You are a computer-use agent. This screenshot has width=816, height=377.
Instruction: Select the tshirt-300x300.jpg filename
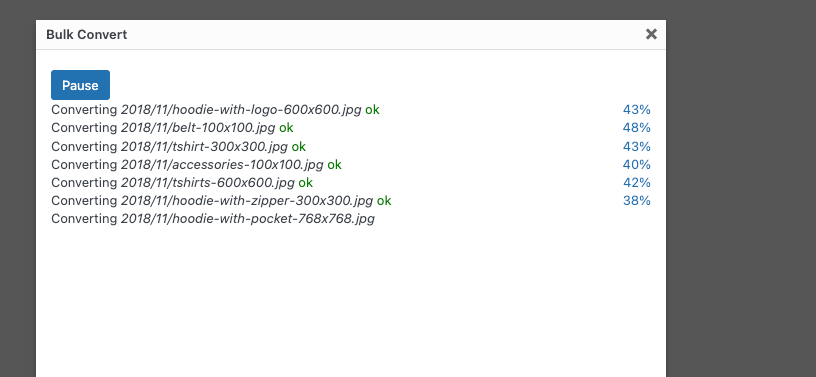tap(204, 146)
